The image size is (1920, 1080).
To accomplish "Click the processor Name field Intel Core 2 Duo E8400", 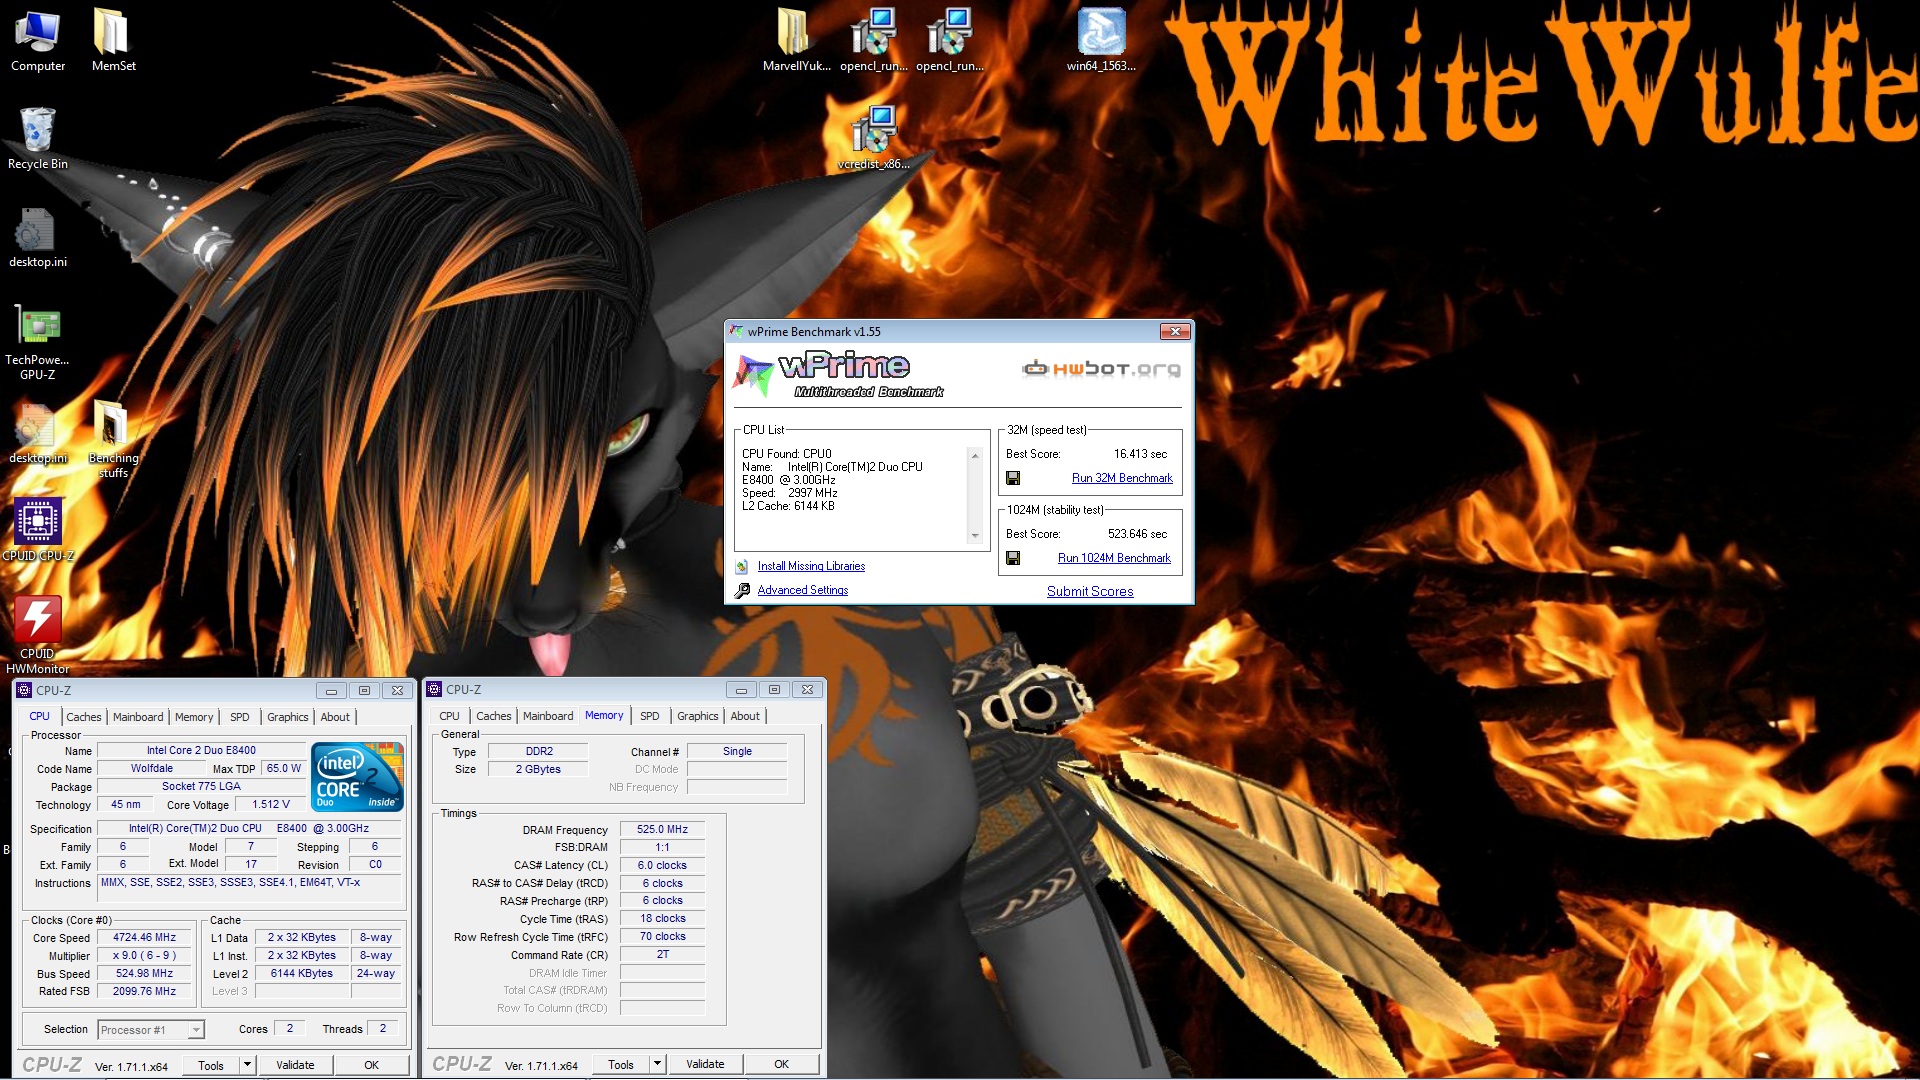I will point(201,750).
